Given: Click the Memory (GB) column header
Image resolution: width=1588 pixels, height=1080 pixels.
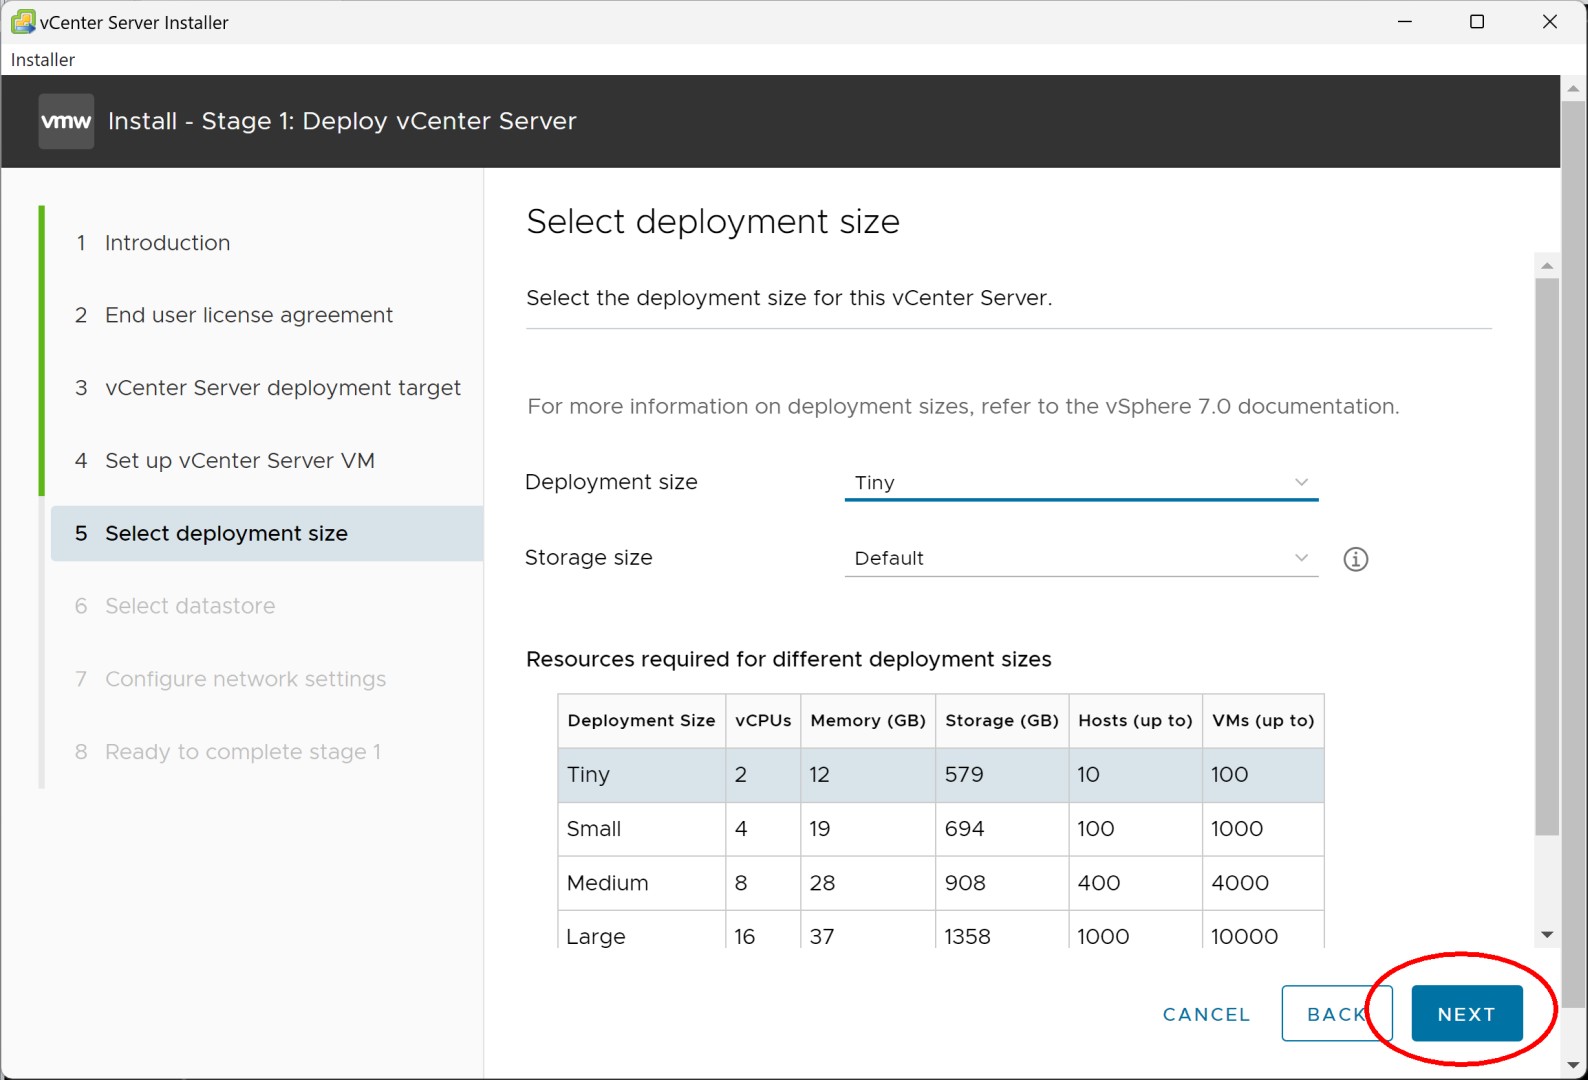Looking at the screenshot, I should click(x=868, y=721).
